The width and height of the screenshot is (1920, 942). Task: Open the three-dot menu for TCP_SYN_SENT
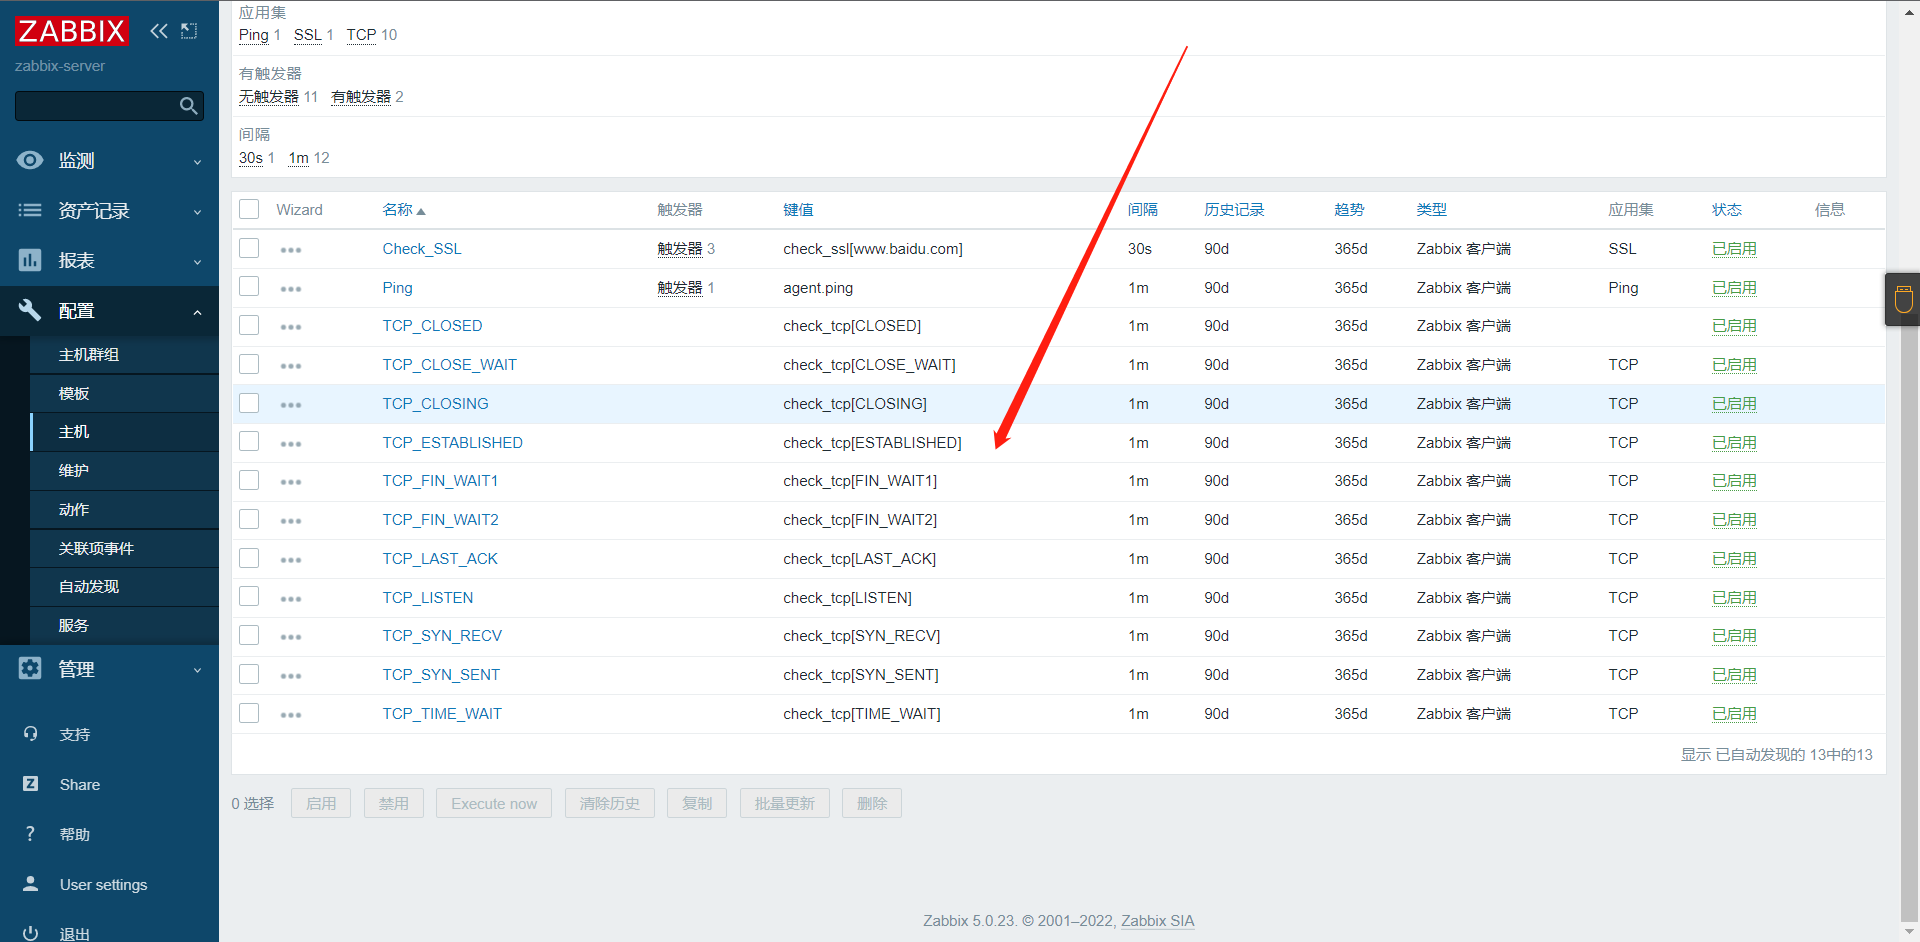291,676
